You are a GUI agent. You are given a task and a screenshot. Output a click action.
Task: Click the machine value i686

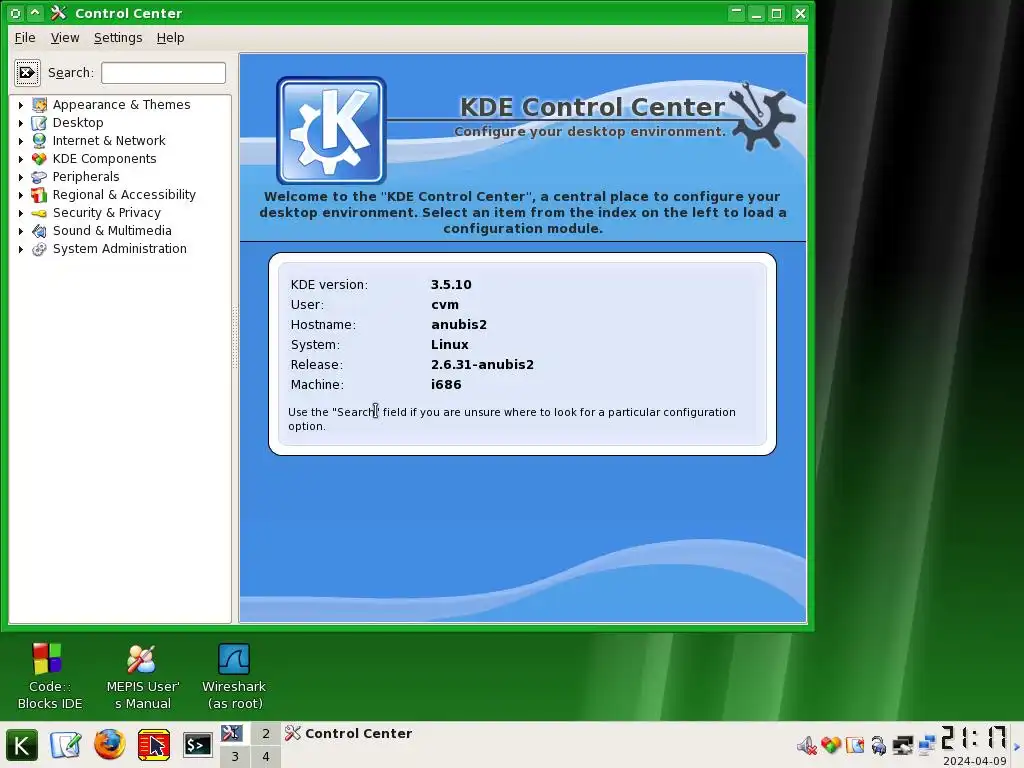(446, 385)
